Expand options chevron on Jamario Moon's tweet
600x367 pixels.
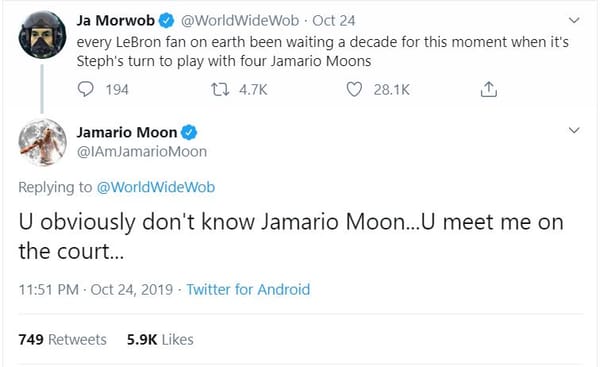[x=574, y=130]
